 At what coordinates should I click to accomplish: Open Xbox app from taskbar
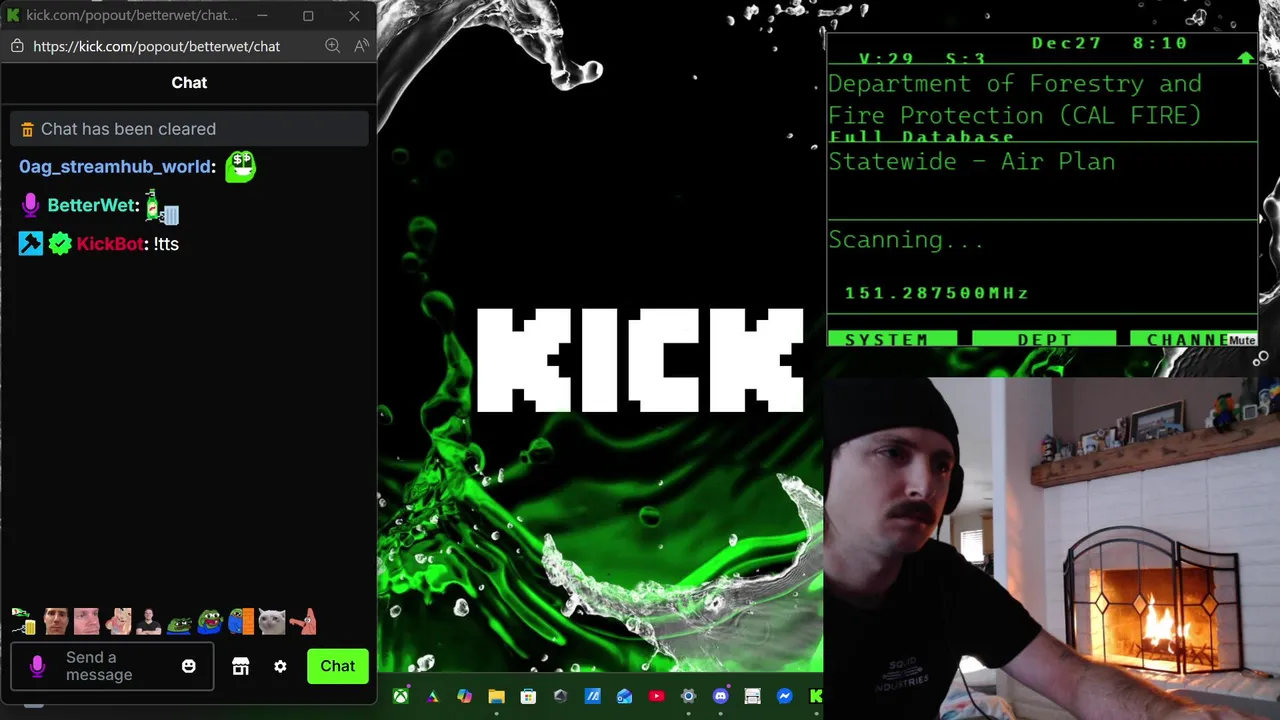pyautogui.click(x=400, y=696)
